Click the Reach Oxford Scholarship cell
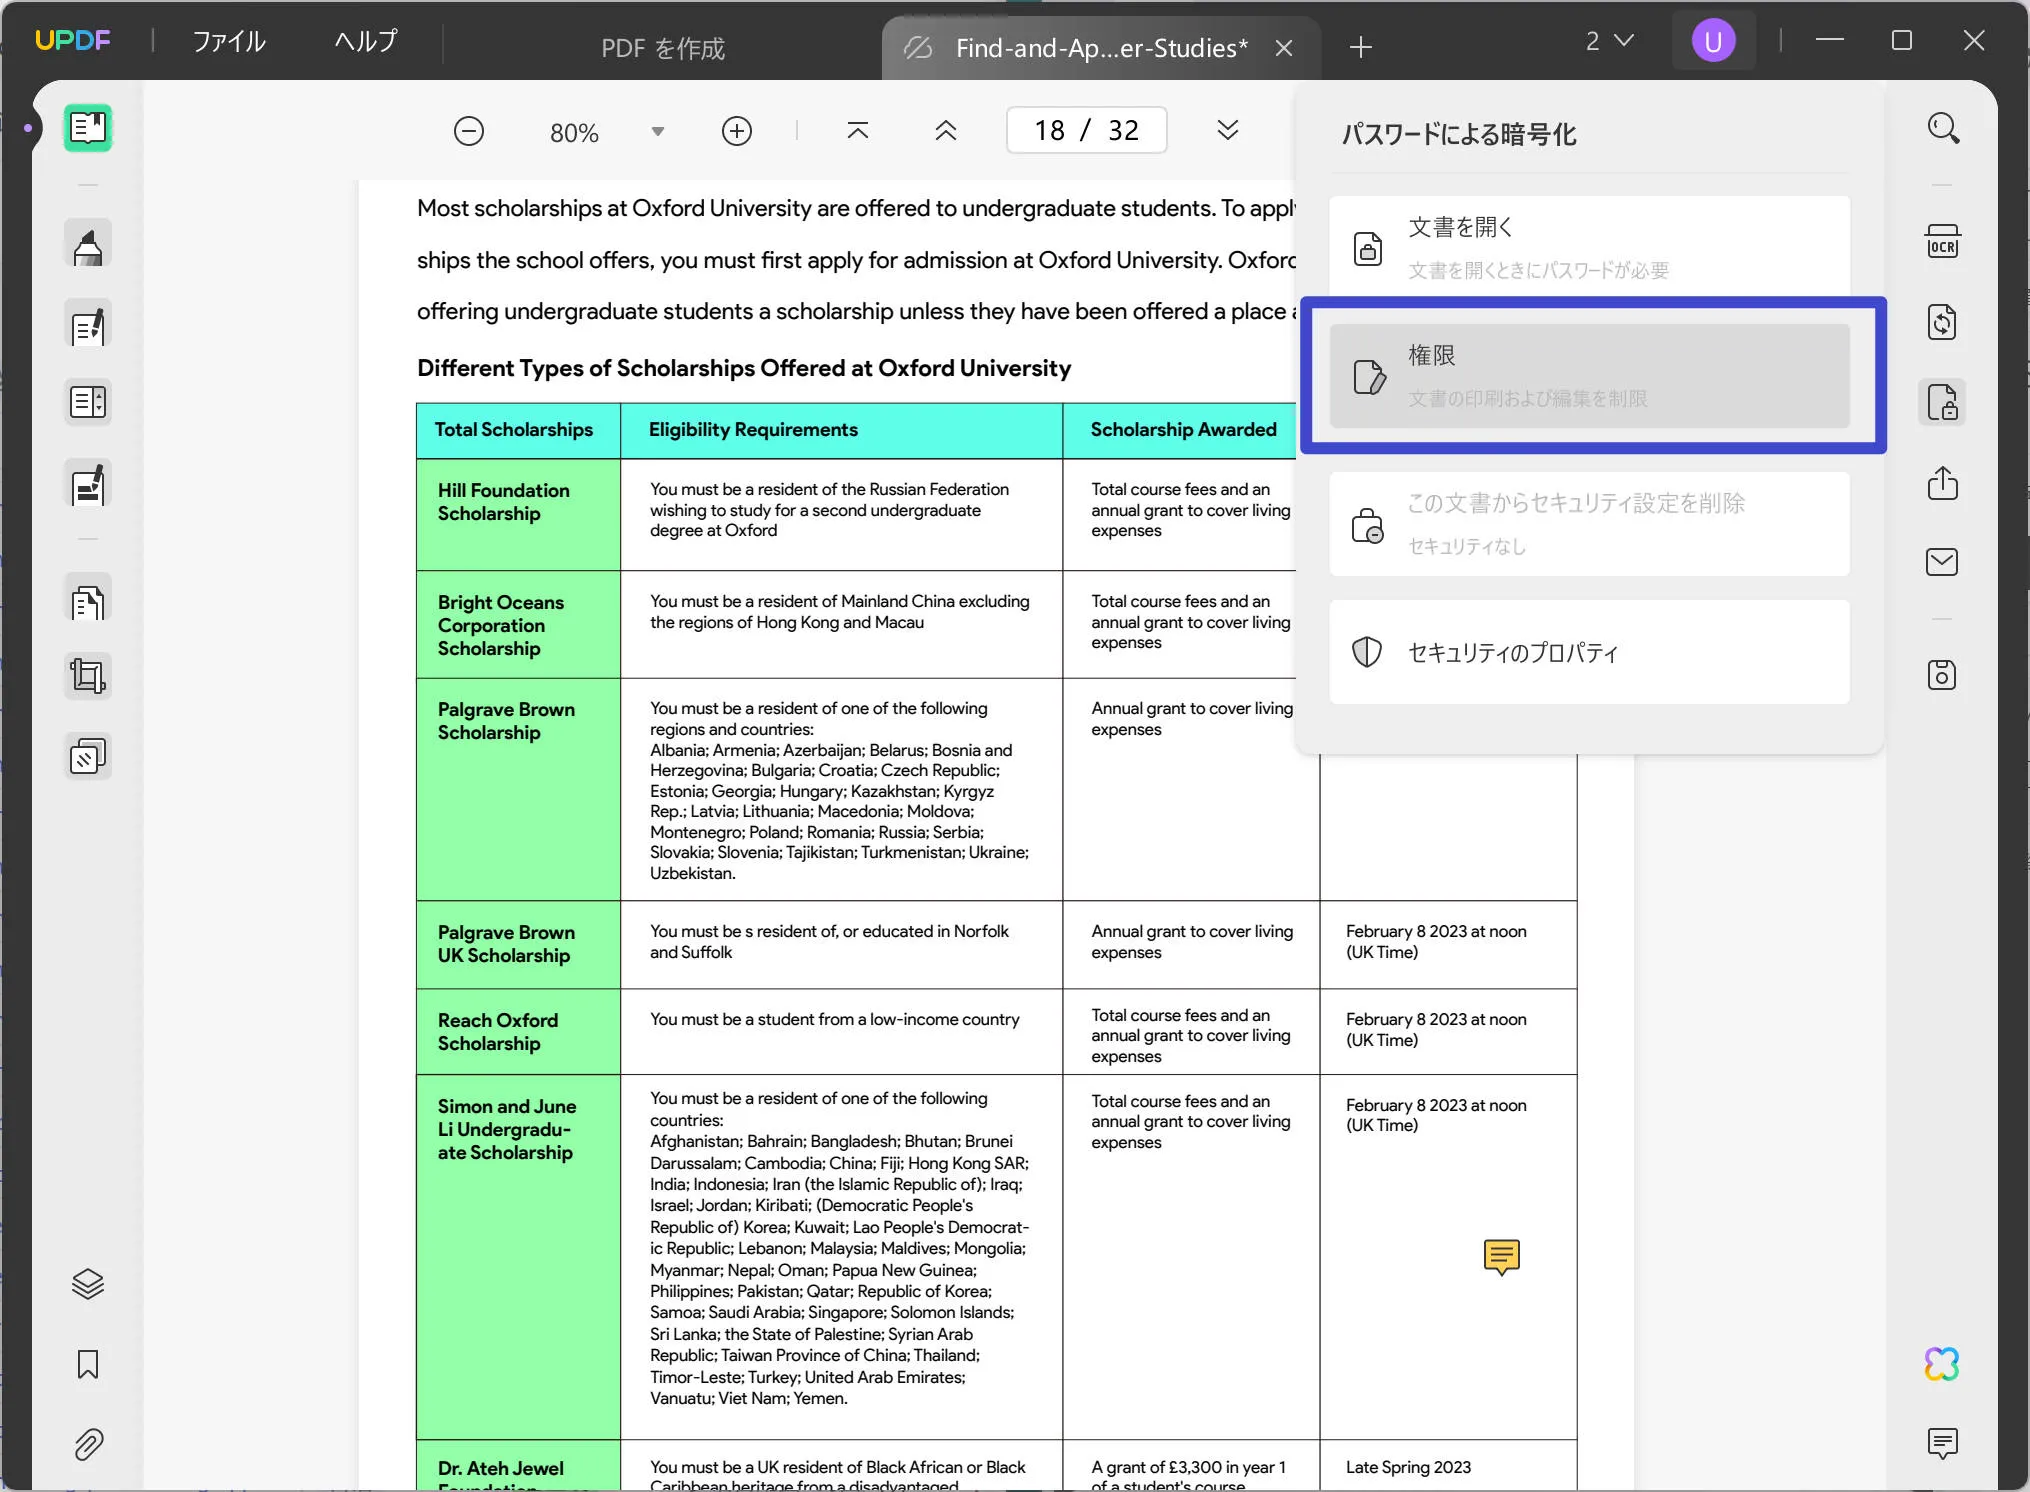Screen dimensions: 2030x1492 coord(518,1032)
